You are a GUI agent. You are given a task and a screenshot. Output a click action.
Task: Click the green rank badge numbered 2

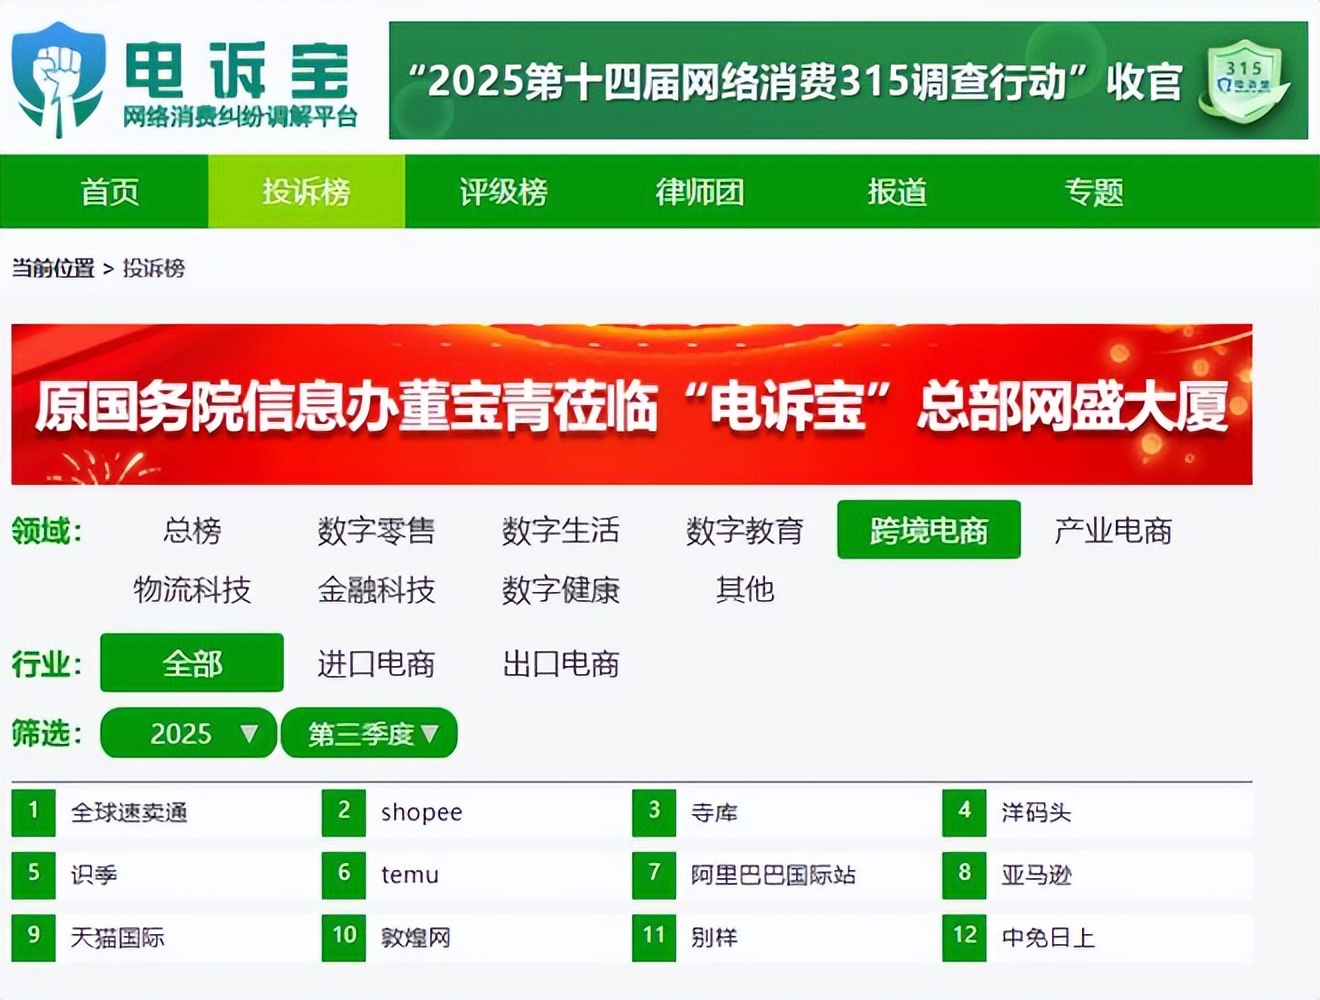[x=344, y=812]
